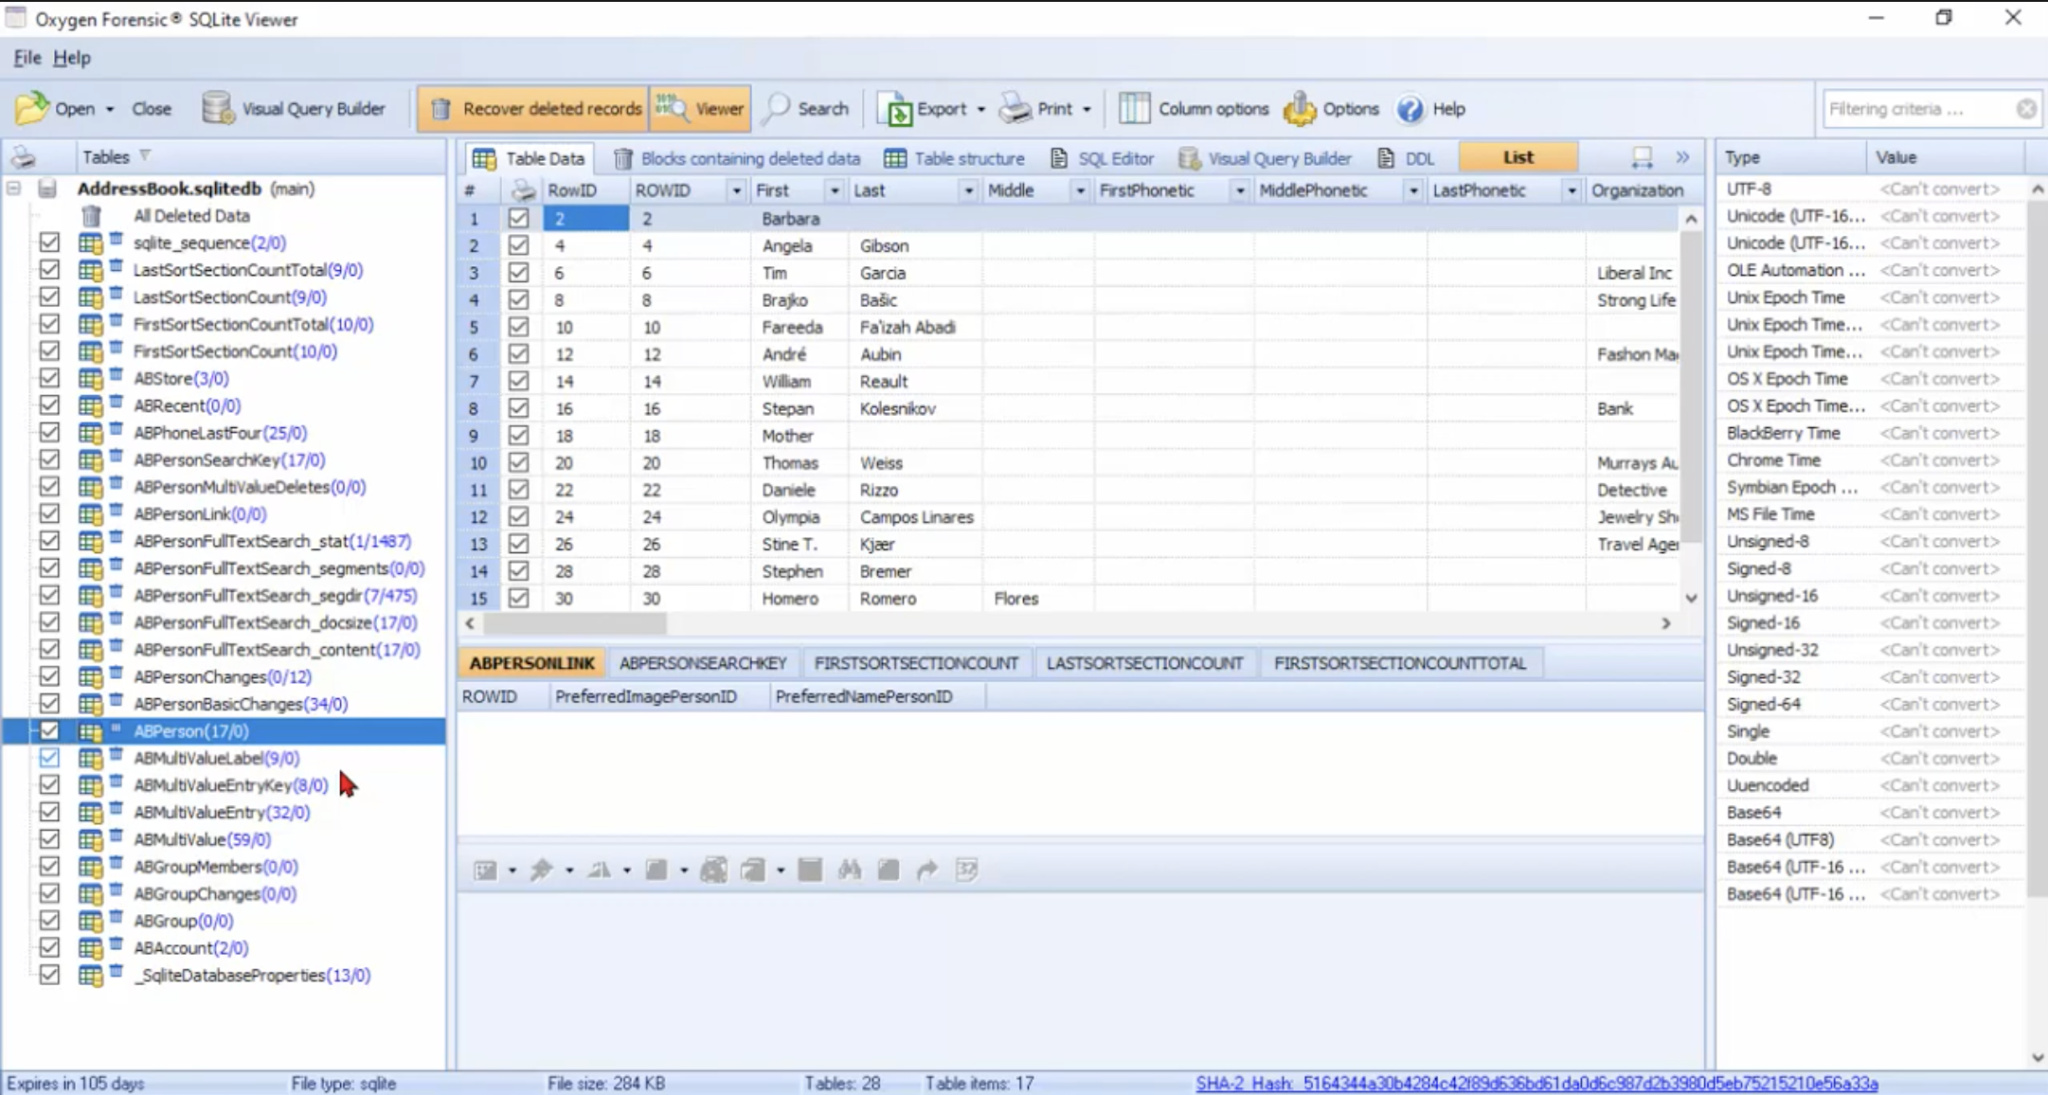Screen dimensions: 2048x1095
Task: Toggle the ABMultiValueLabel table checkbox
Action: tap(49, 758)
